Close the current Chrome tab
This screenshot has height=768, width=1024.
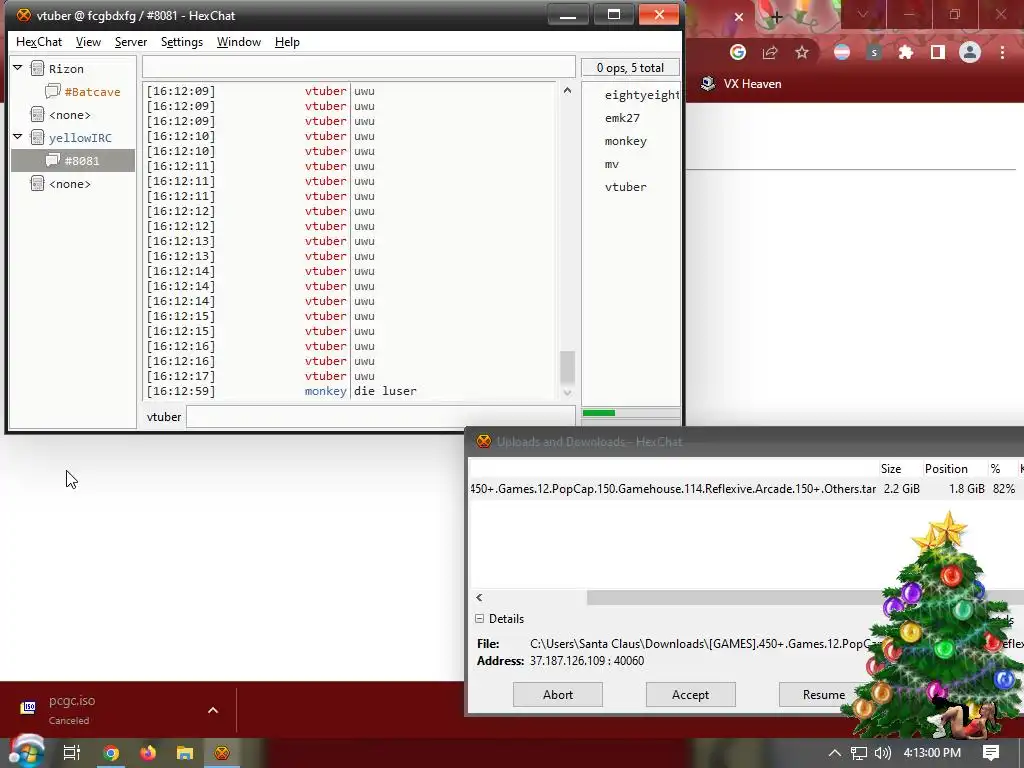click(739, 17)
